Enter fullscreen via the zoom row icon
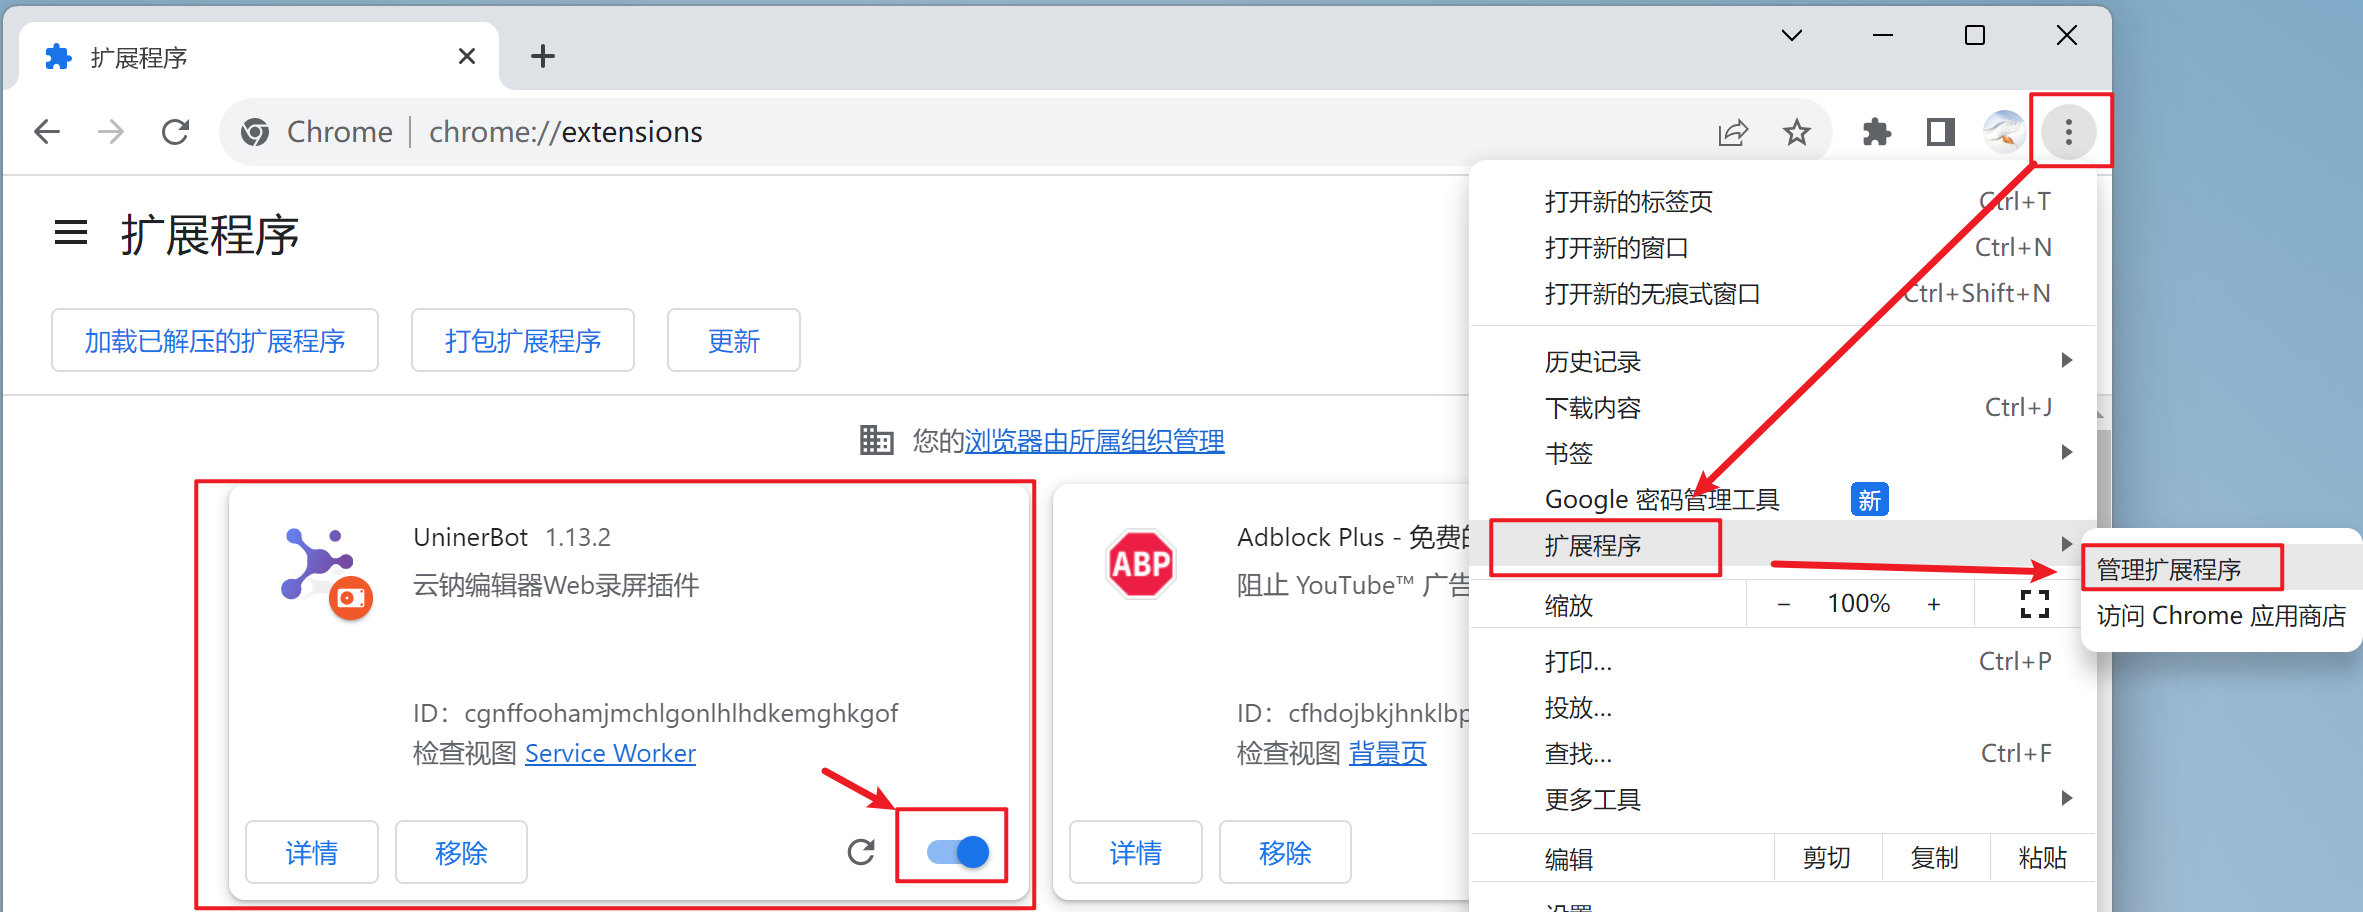2363x912 pixels. 2035,604
